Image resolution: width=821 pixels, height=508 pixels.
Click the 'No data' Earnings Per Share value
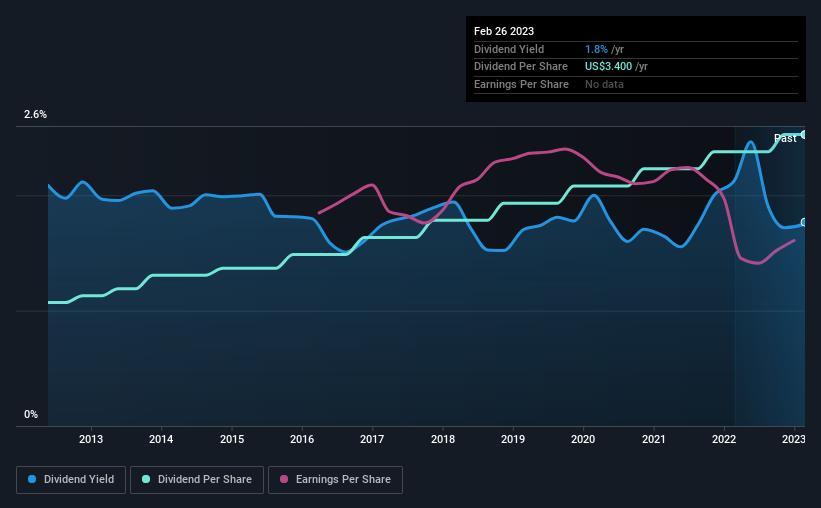604,84
